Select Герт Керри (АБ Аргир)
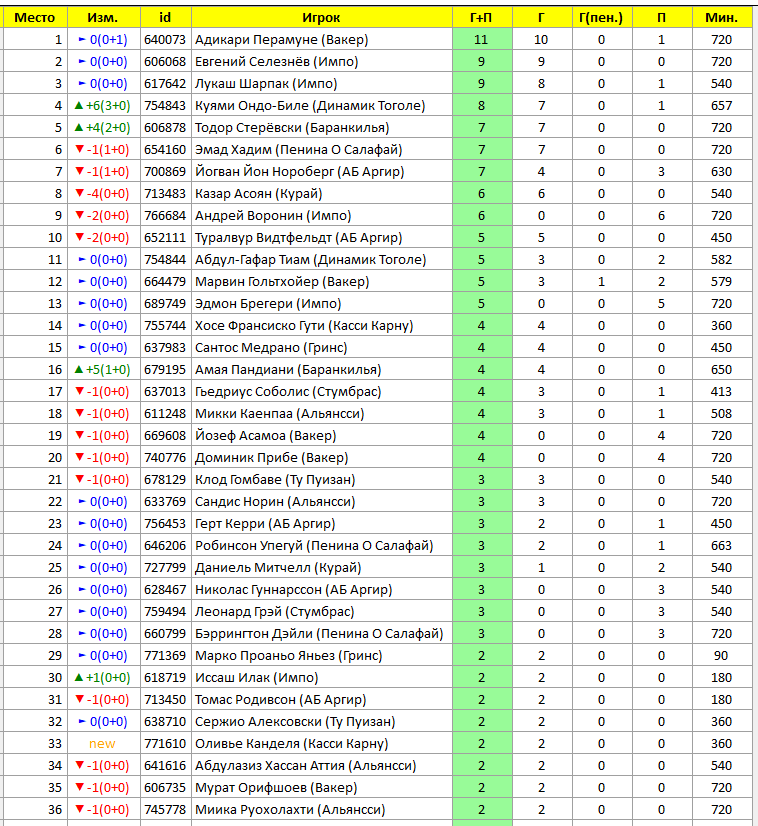Screen dimensions: 758x826 tap(265, 524)
